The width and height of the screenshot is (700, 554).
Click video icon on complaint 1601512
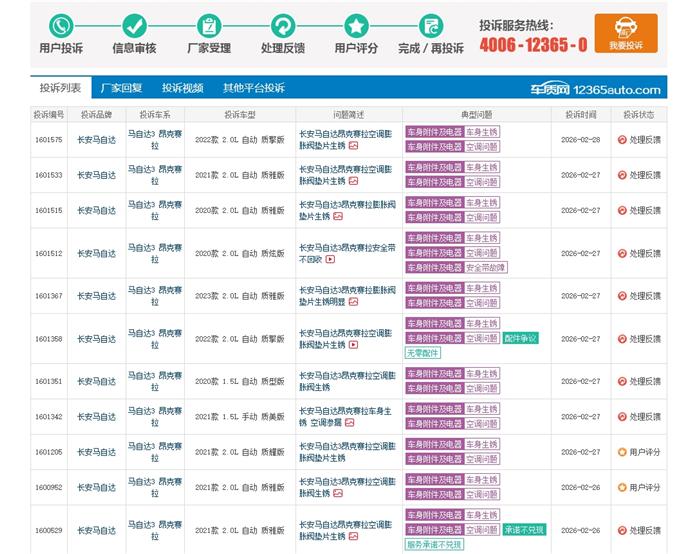(x=330, y=259)
